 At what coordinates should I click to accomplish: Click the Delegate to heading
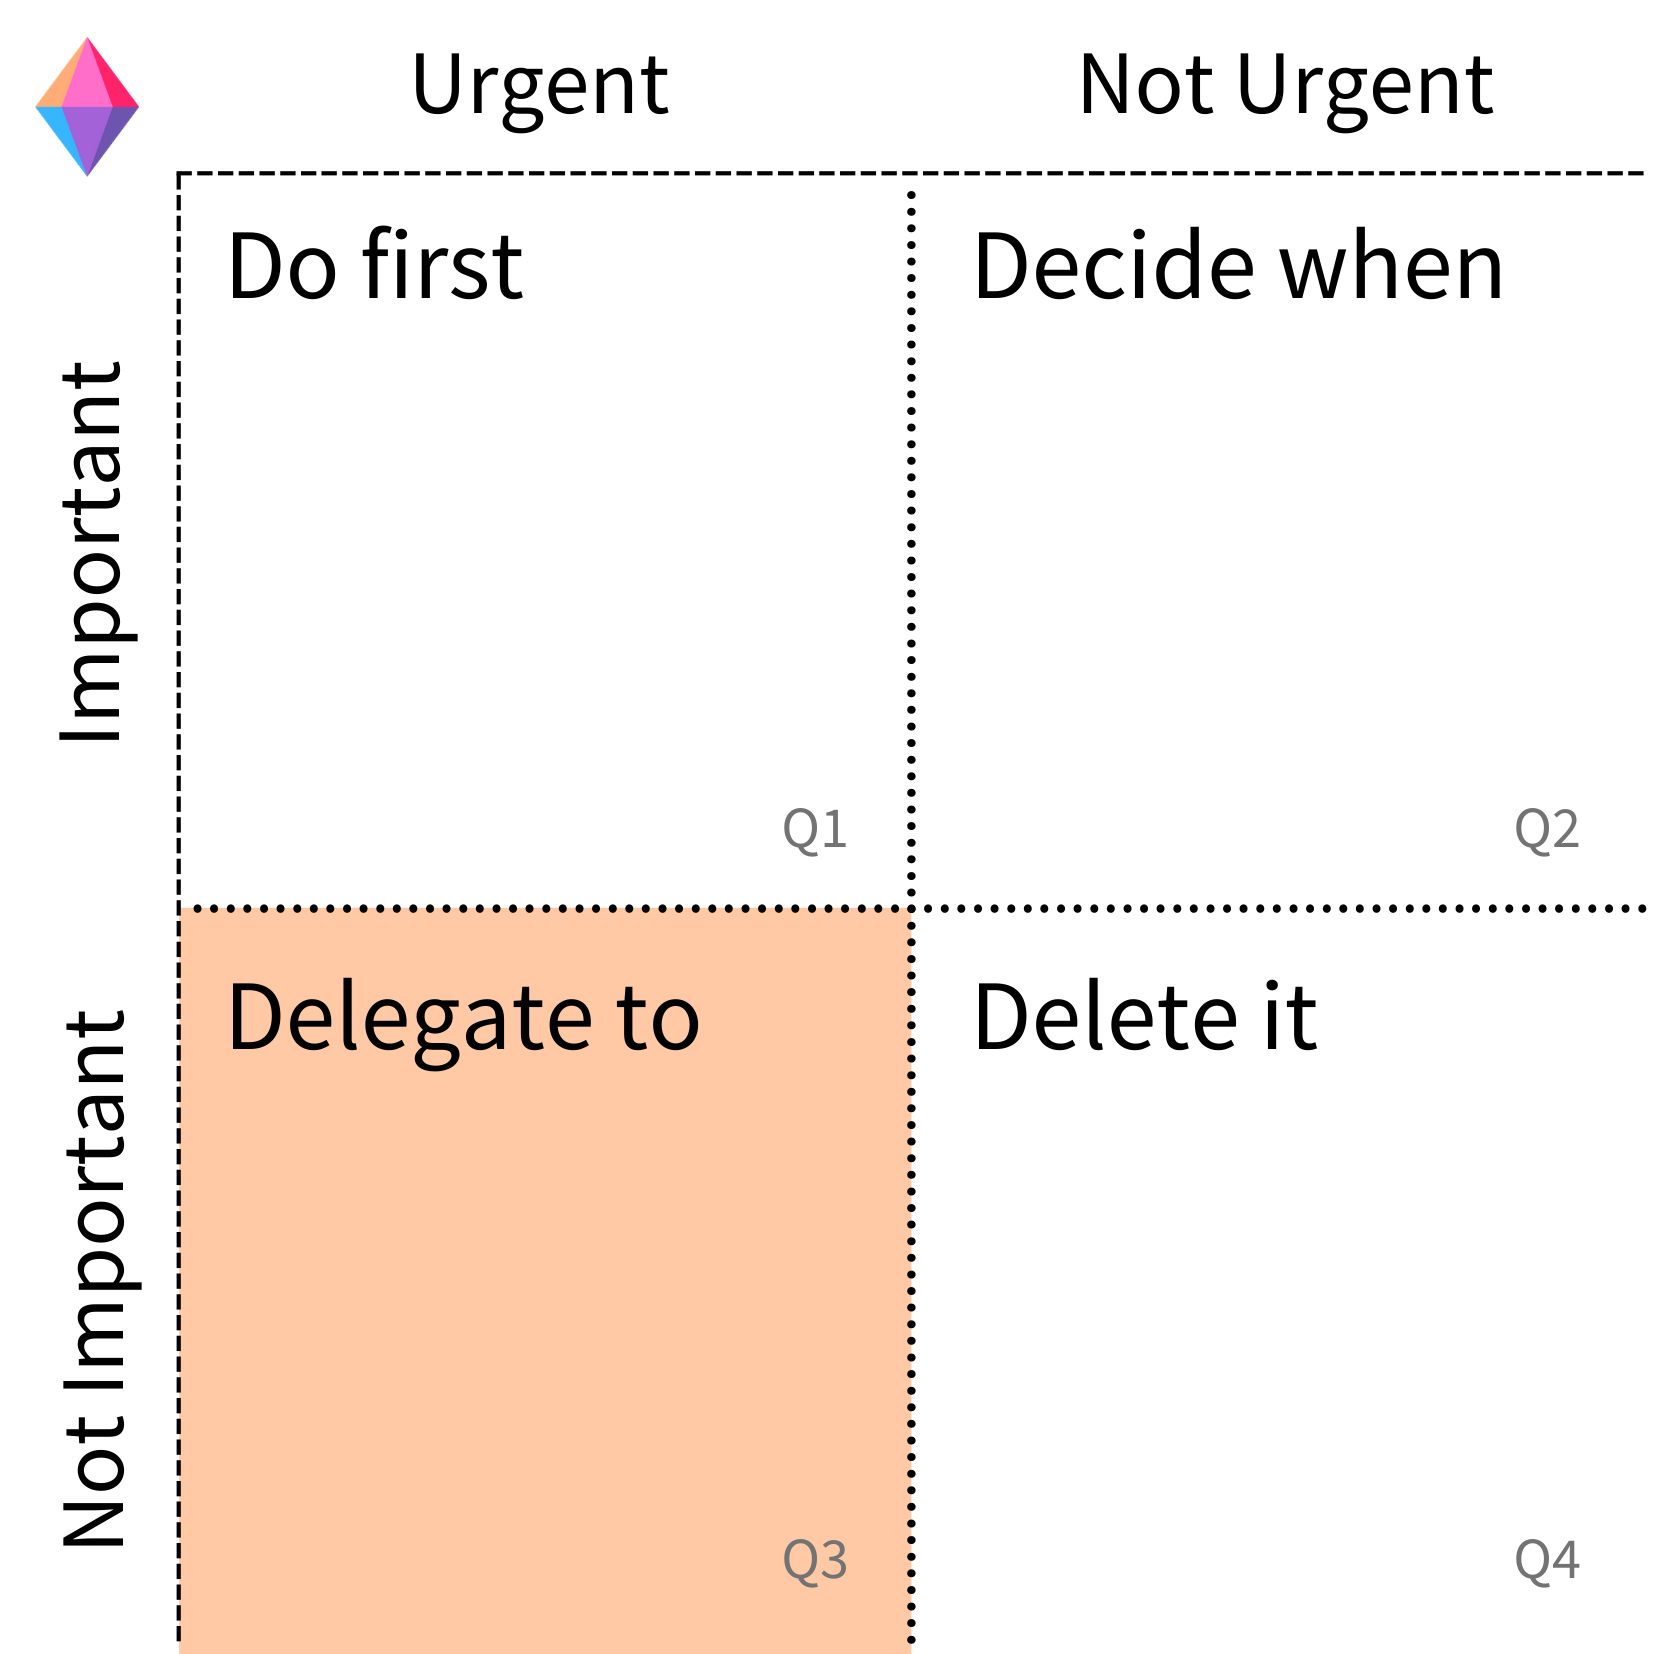[x=464, y=1020]
